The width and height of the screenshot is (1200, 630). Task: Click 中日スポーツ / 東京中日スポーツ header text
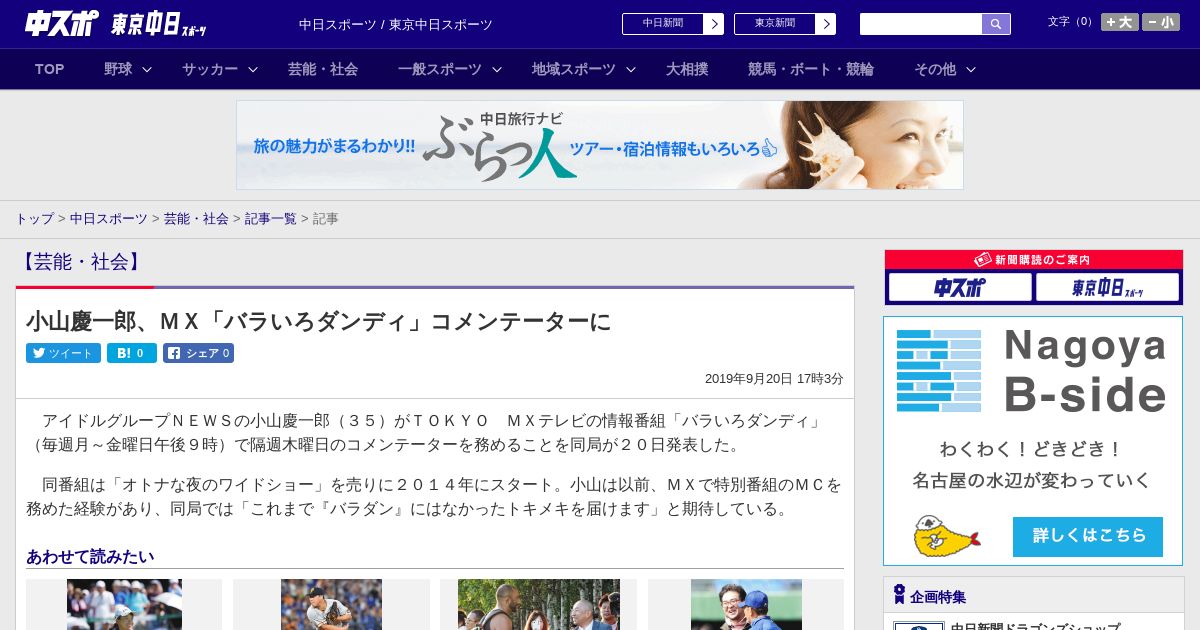(396, 24)
